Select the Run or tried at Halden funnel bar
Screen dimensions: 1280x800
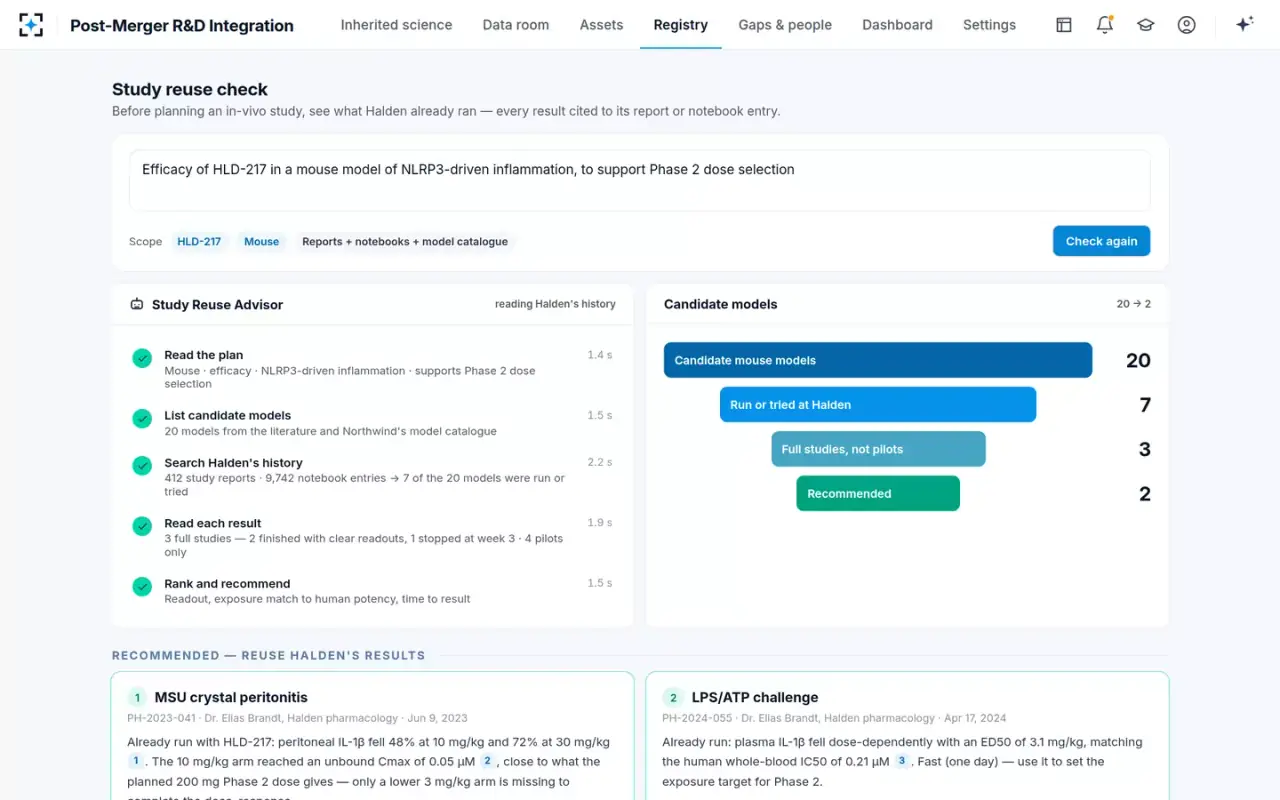(878, 405)
